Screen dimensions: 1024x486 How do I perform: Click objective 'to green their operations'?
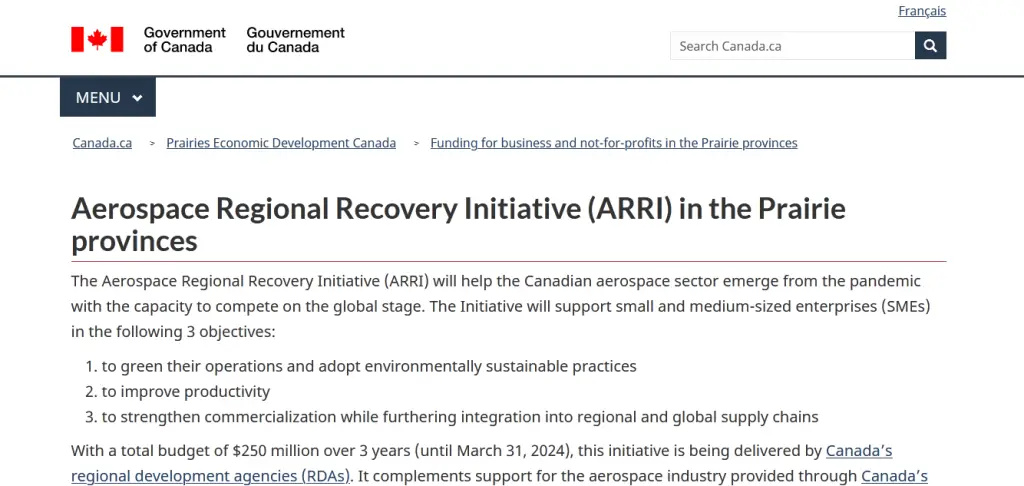pos(369,366)
